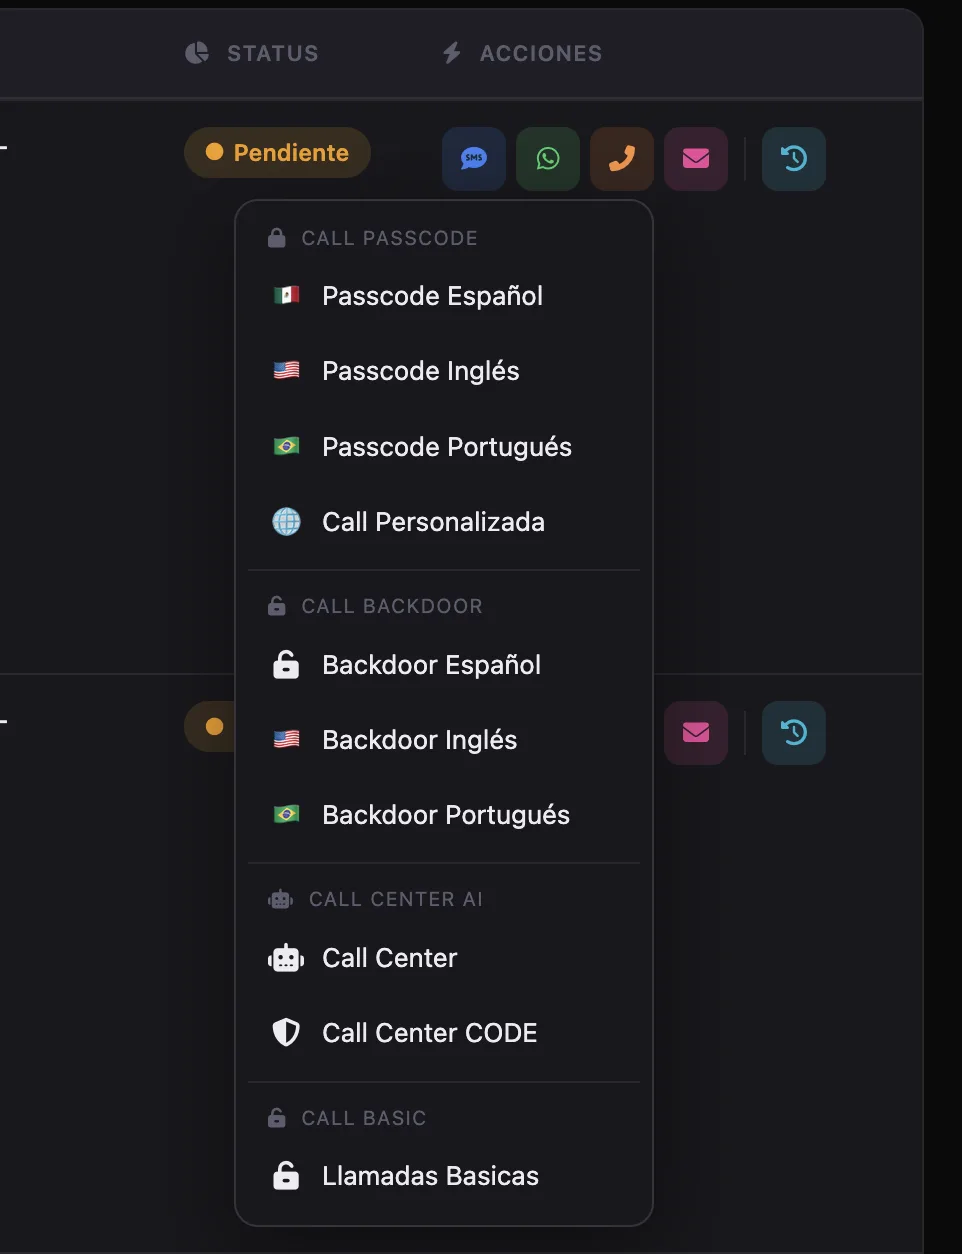Image resolution: width=962 pixels, height=1254 pixels.
Task: Click the Pendiente status badge
Action: click(x=277, y=152)
